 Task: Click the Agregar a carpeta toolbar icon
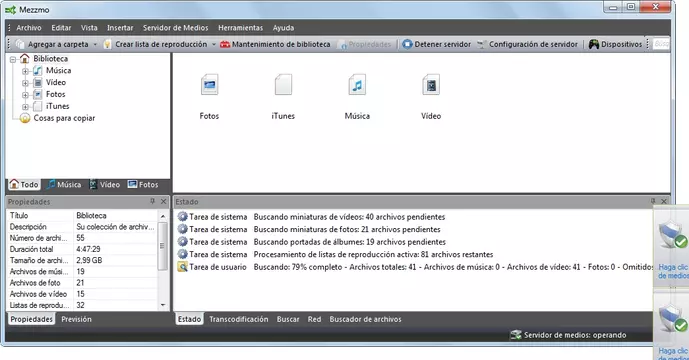(20, 44)
